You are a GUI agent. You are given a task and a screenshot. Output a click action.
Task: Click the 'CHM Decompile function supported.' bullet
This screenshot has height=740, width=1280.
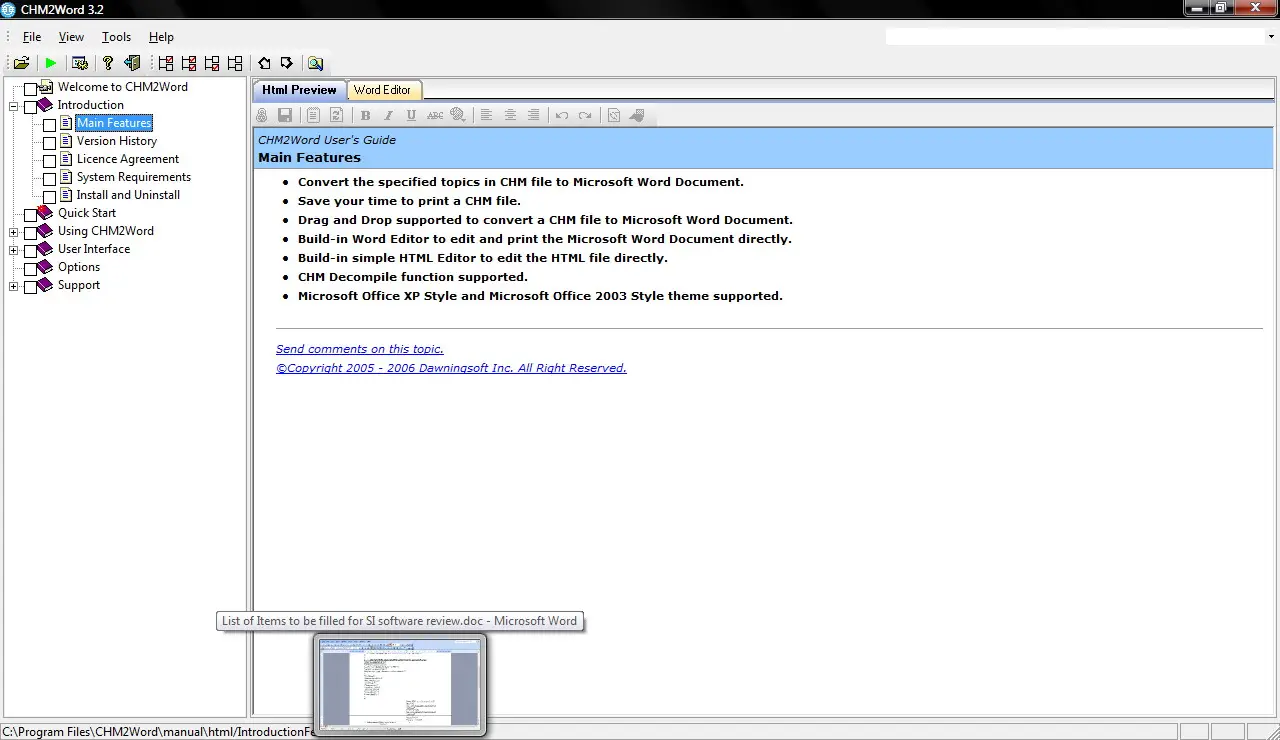pos(413,277)
